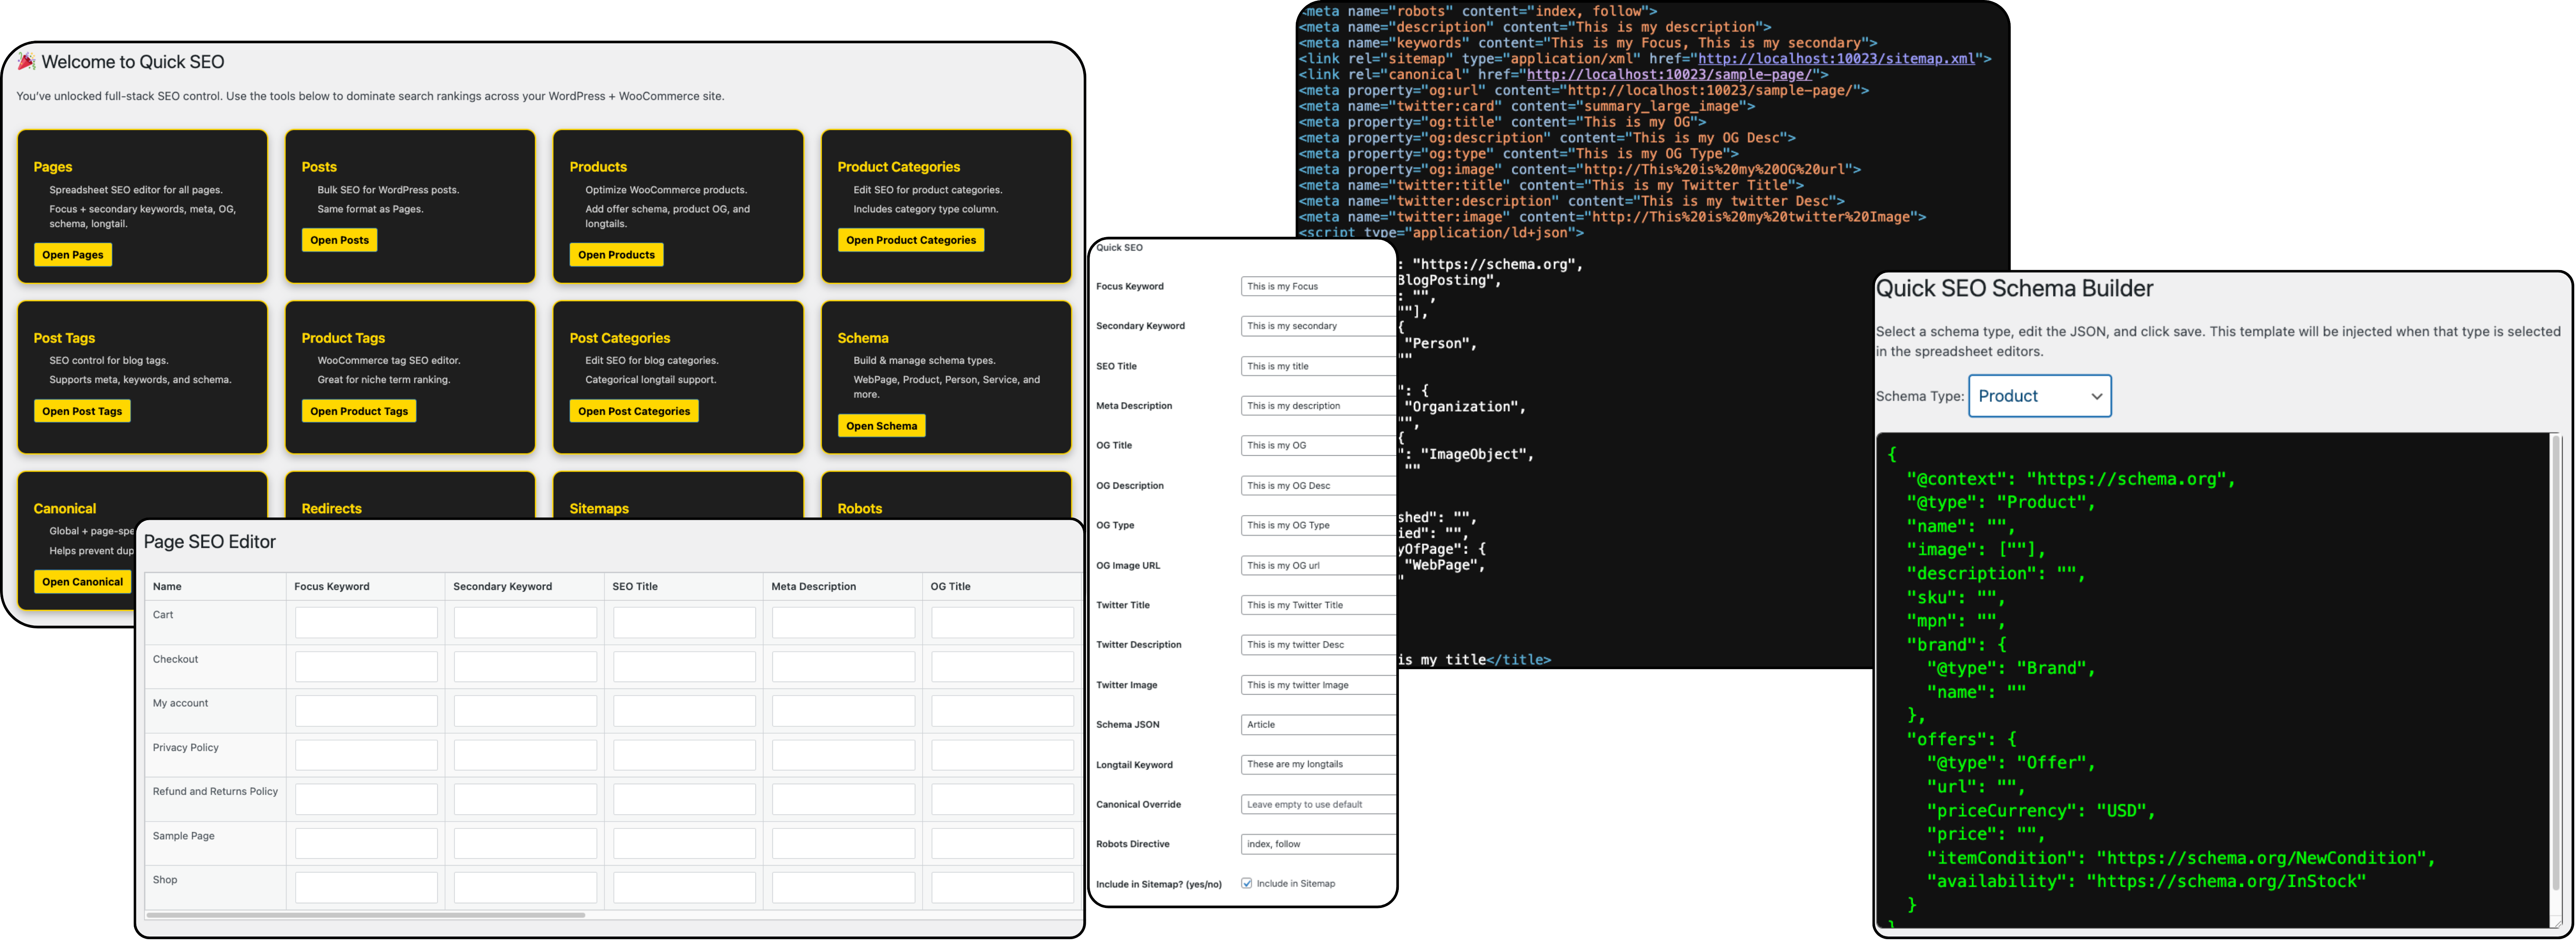Open Posts editor button
The height and width of the screenshot is (940, 2576).
pos(339,240)
